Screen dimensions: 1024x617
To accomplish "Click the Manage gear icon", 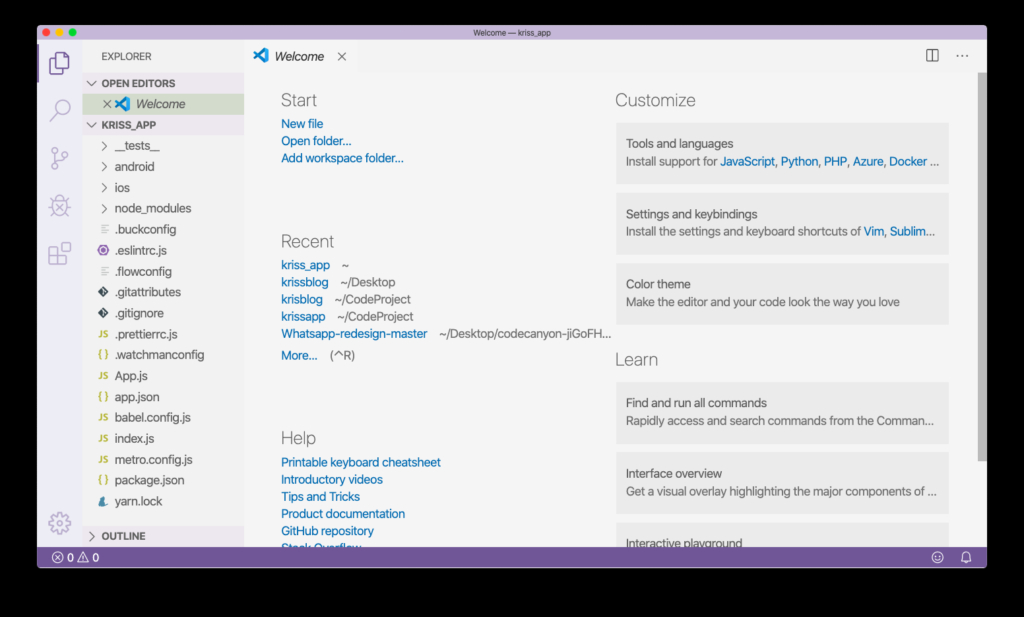I will click(59, 523).
